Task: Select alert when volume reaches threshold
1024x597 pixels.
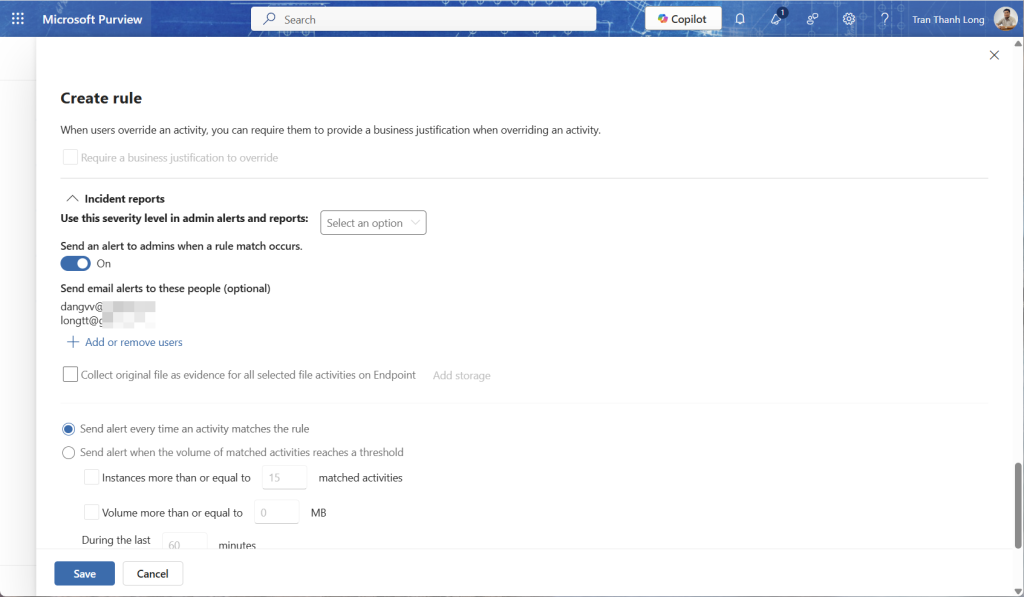Action: (x=69, y=452)
